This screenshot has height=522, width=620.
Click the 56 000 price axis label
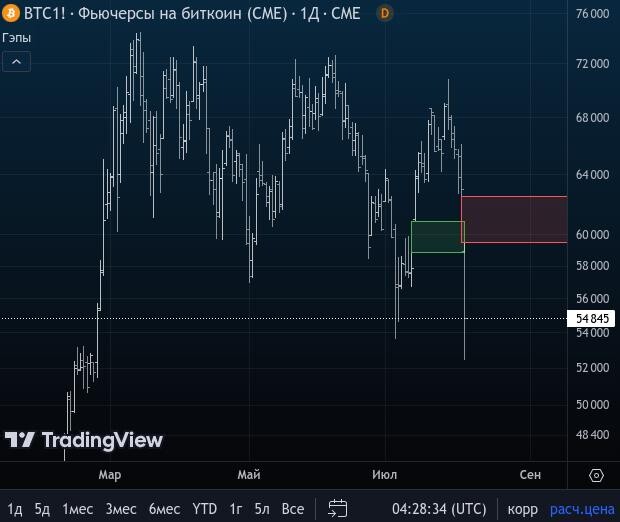pos(592,299)
